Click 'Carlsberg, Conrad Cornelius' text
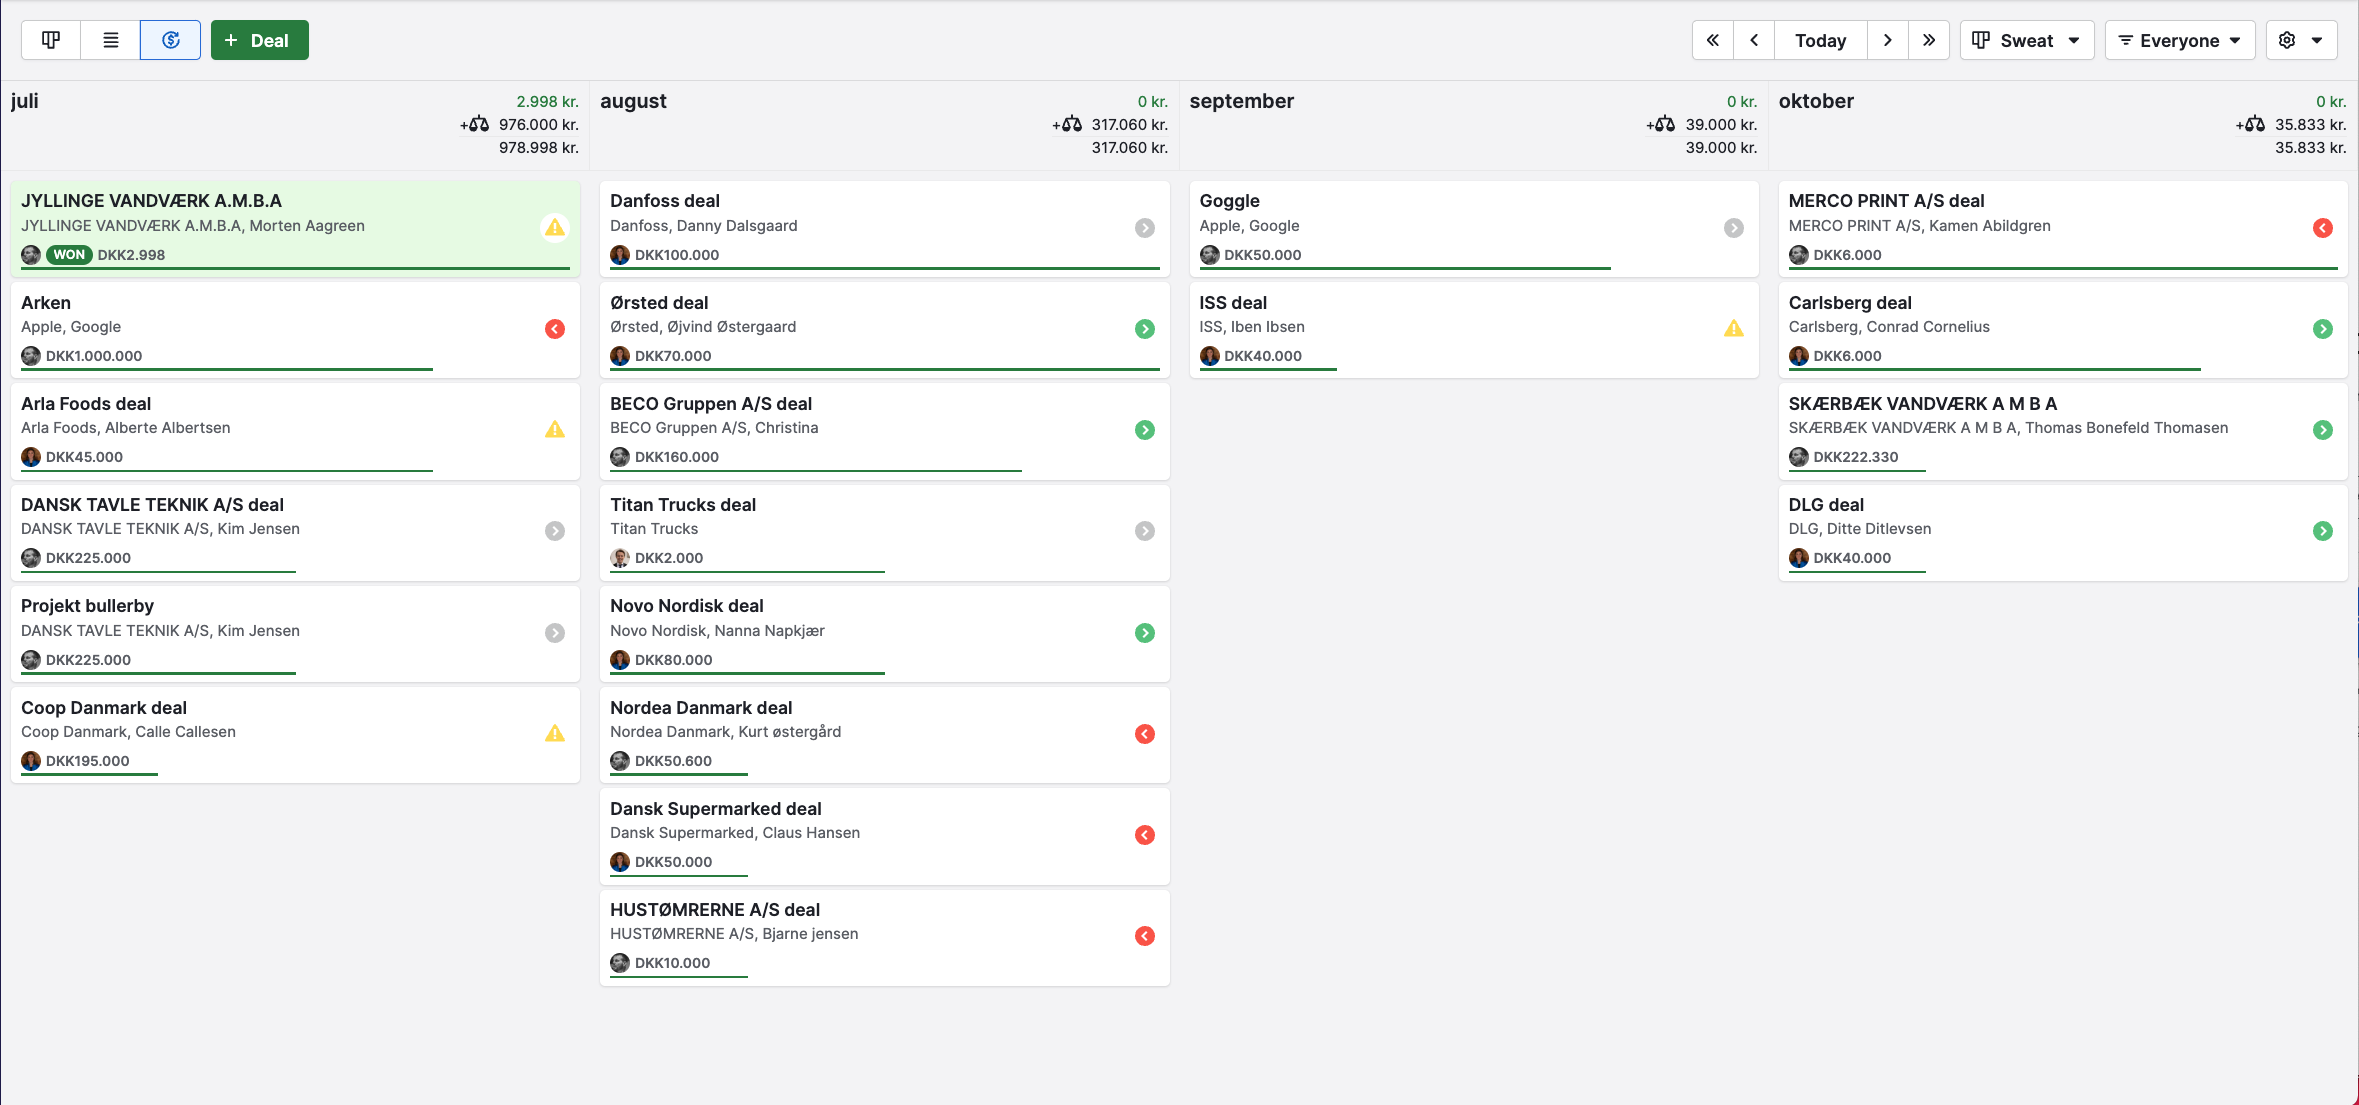 point(1889,327)
